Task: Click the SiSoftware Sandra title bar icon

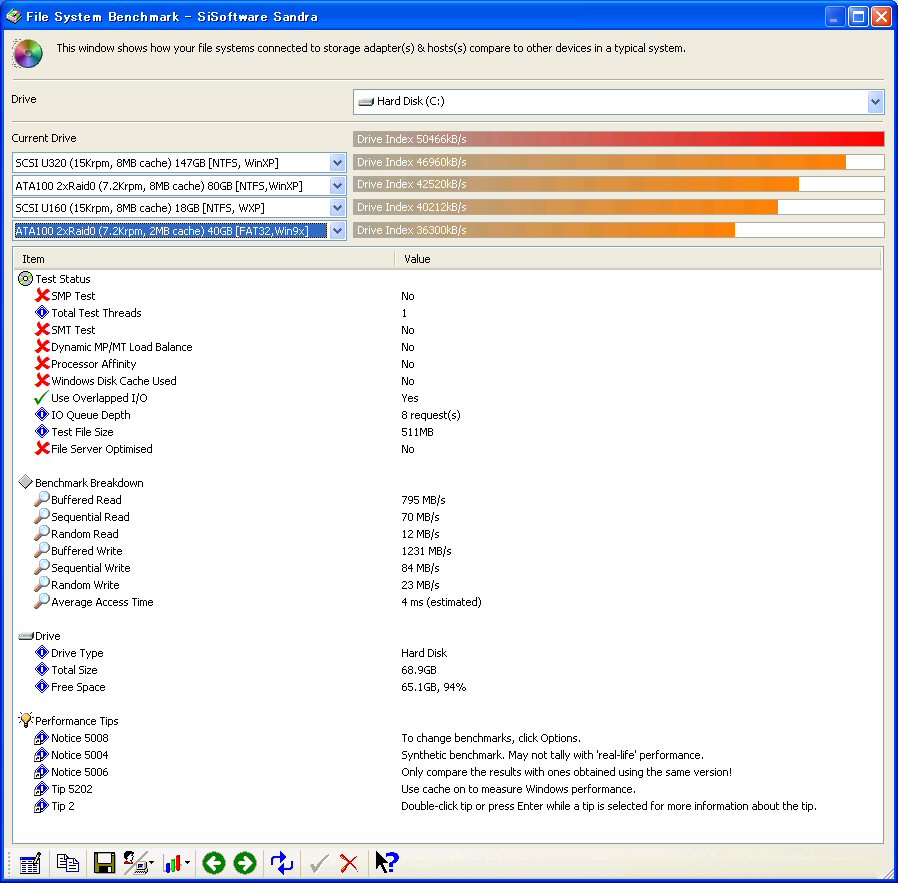Action: (x=13, y=16)
